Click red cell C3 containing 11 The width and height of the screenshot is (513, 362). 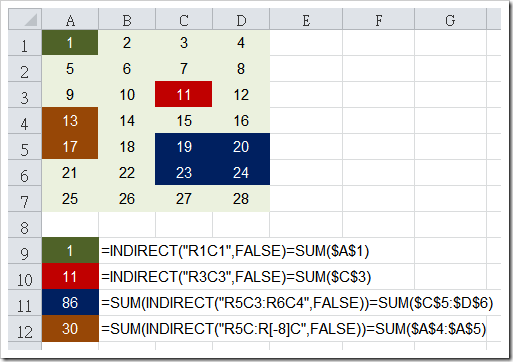pos(184,94)
